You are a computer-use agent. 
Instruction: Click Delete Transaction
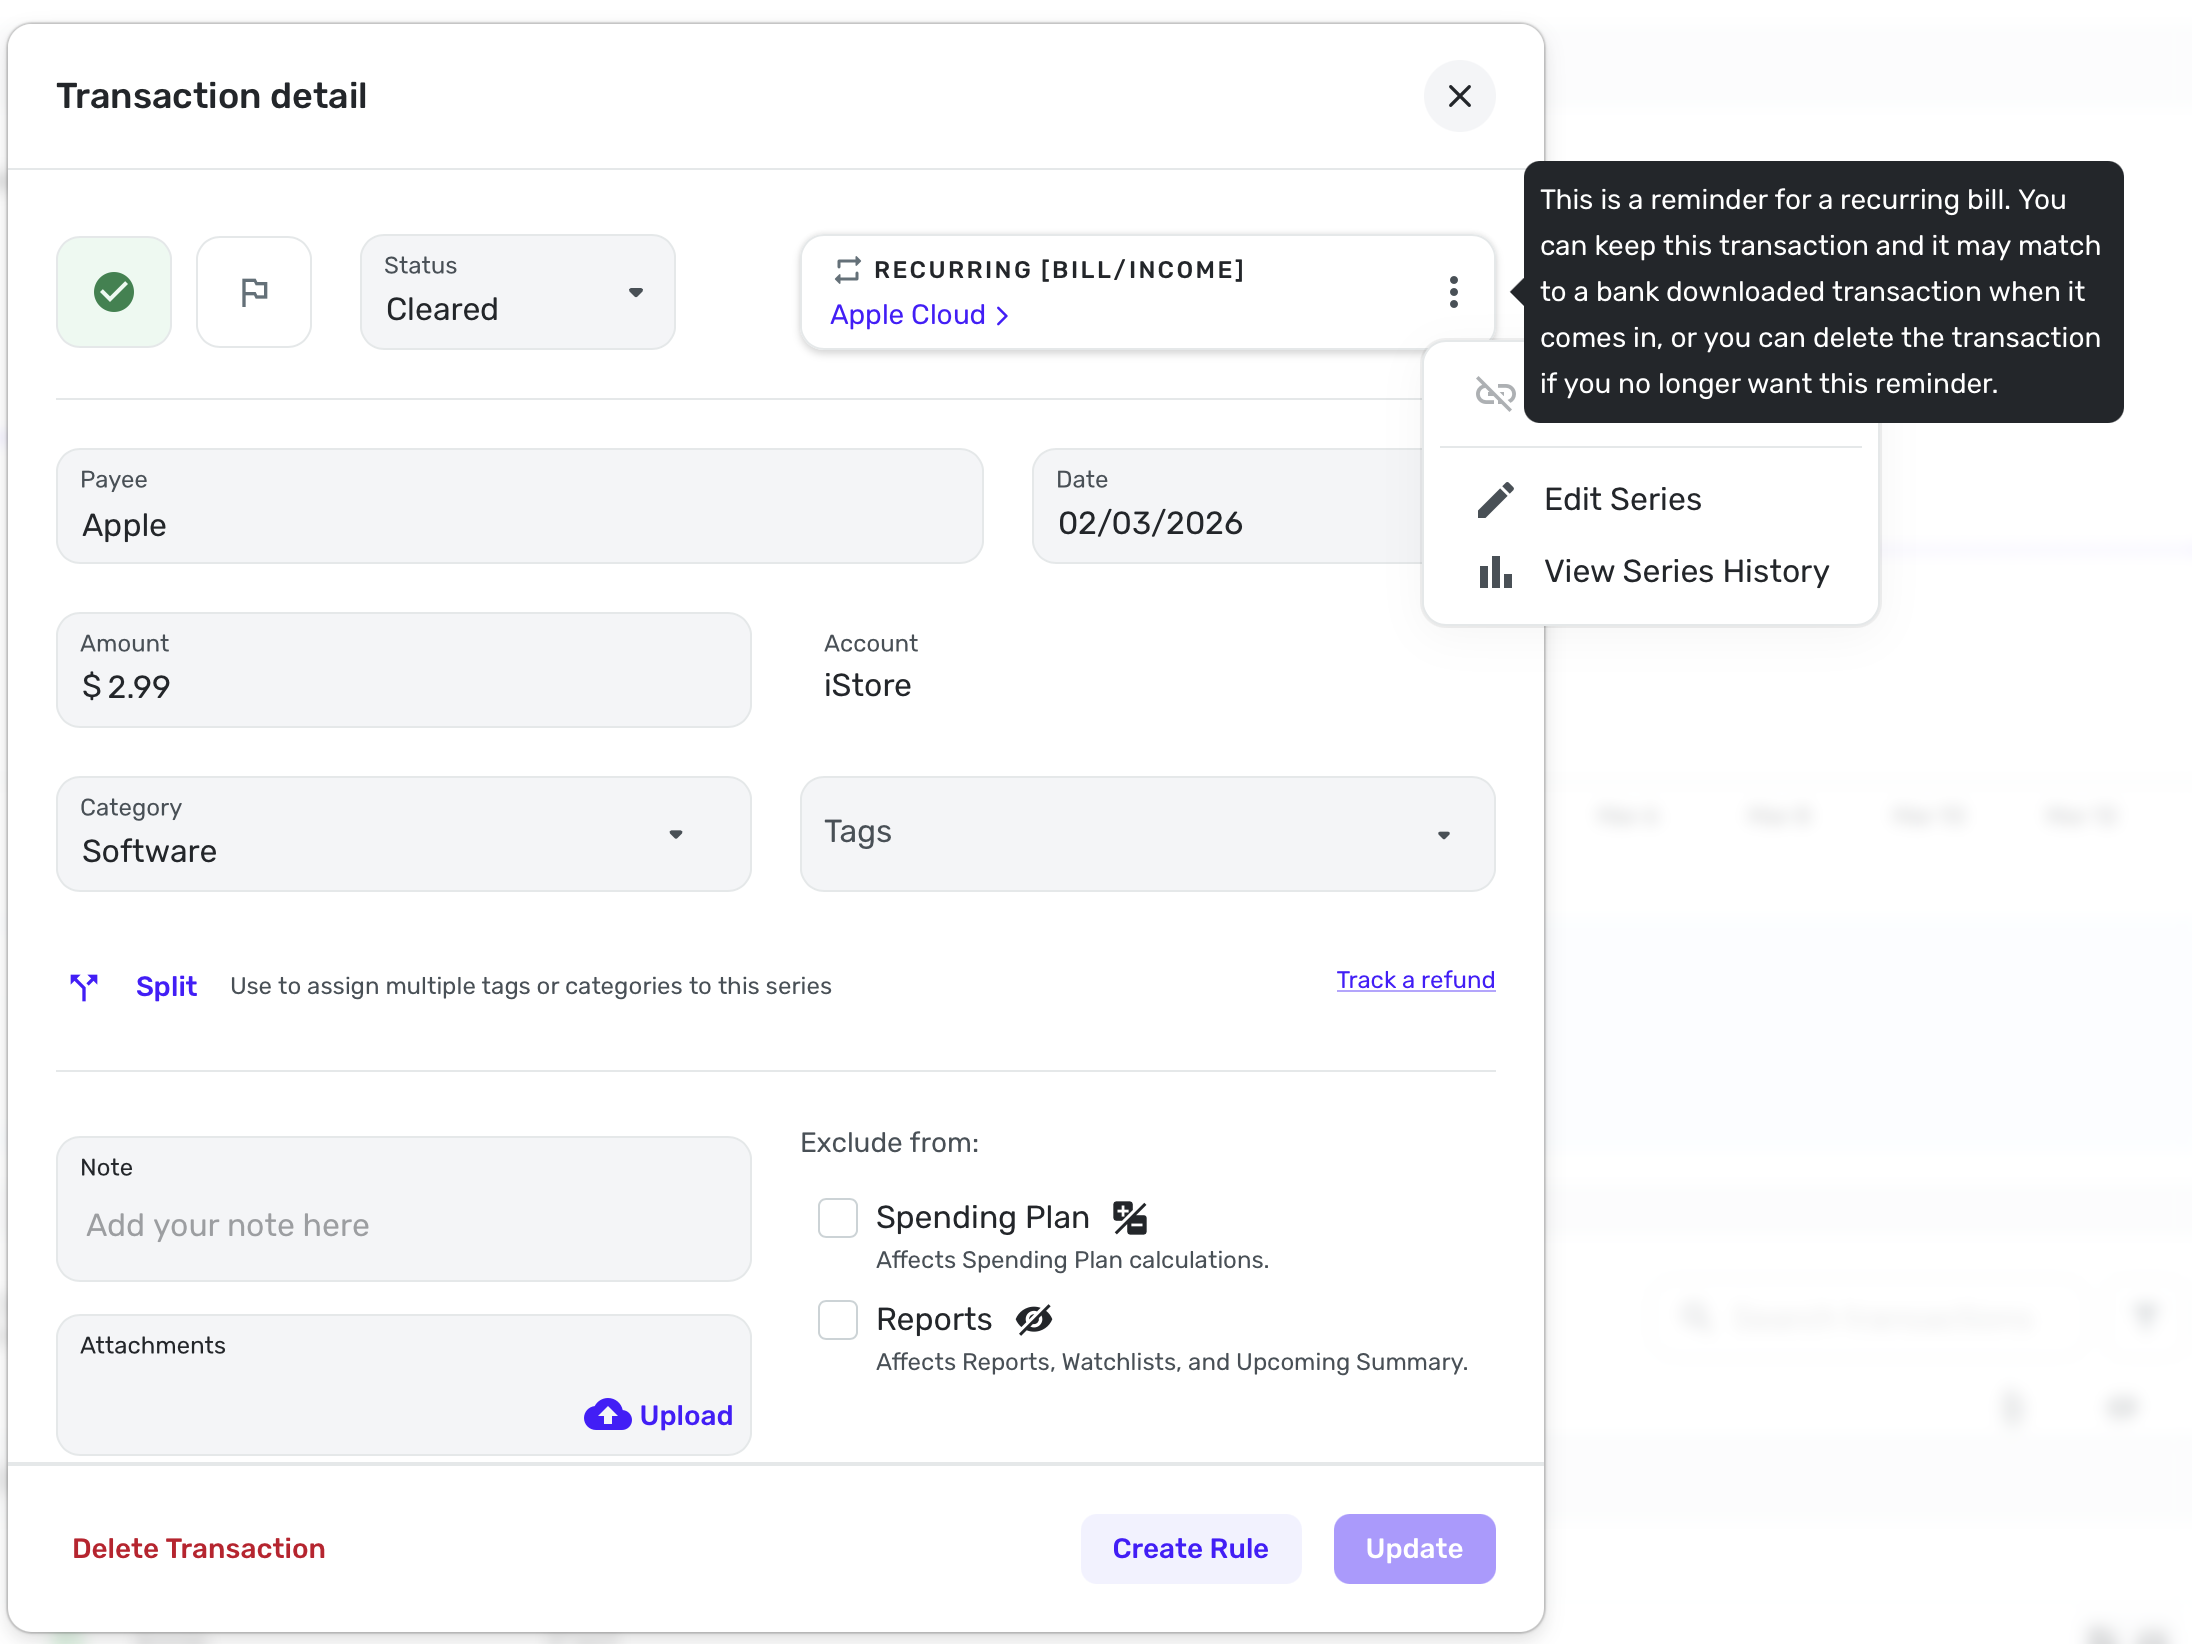click(x=199, y=1548)
